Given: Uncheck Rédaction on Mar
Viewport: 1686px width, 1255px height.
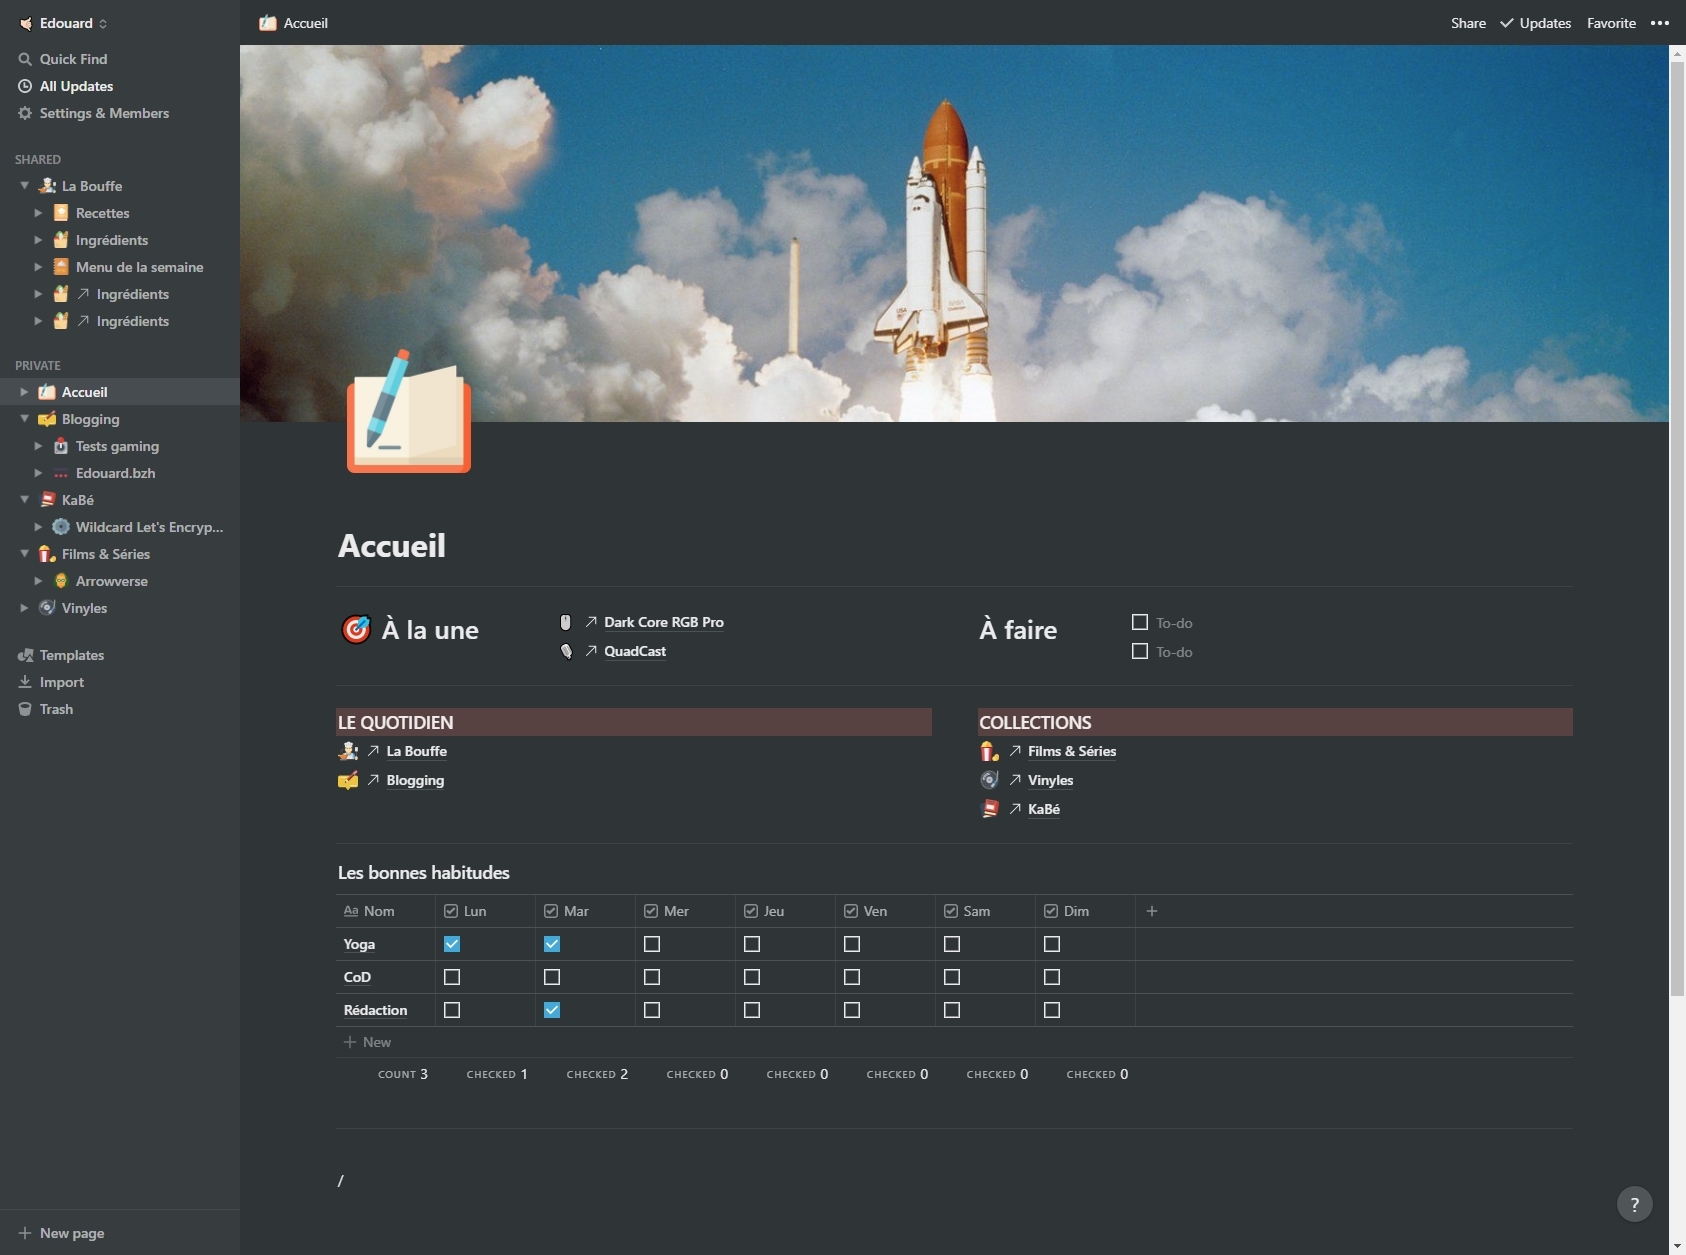Looking at the screenshot, I should pyautogui.click(x=552, y=1010).
